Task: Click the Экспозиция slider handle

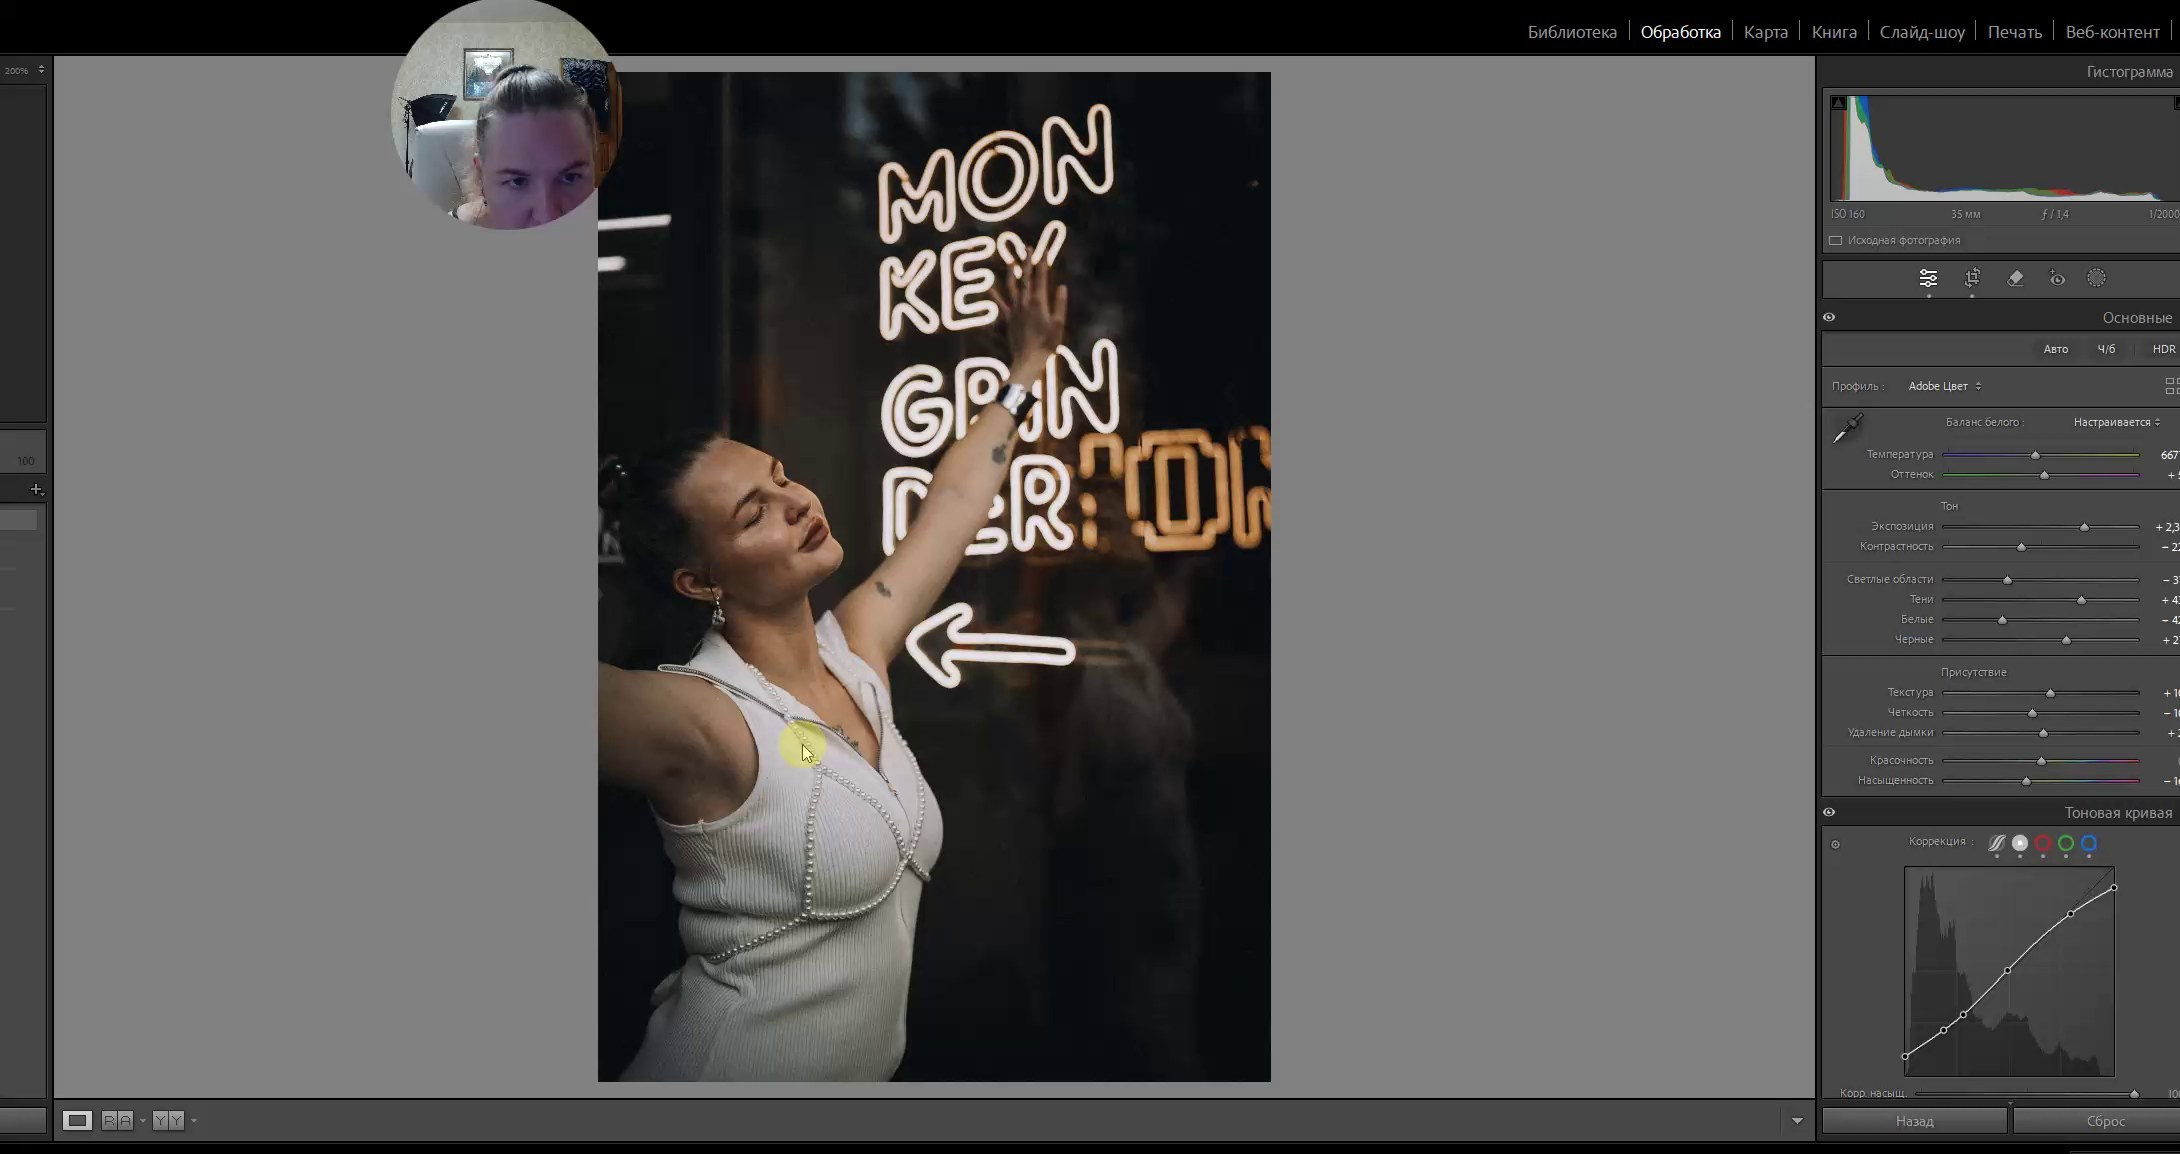Action: point(2084,527)
